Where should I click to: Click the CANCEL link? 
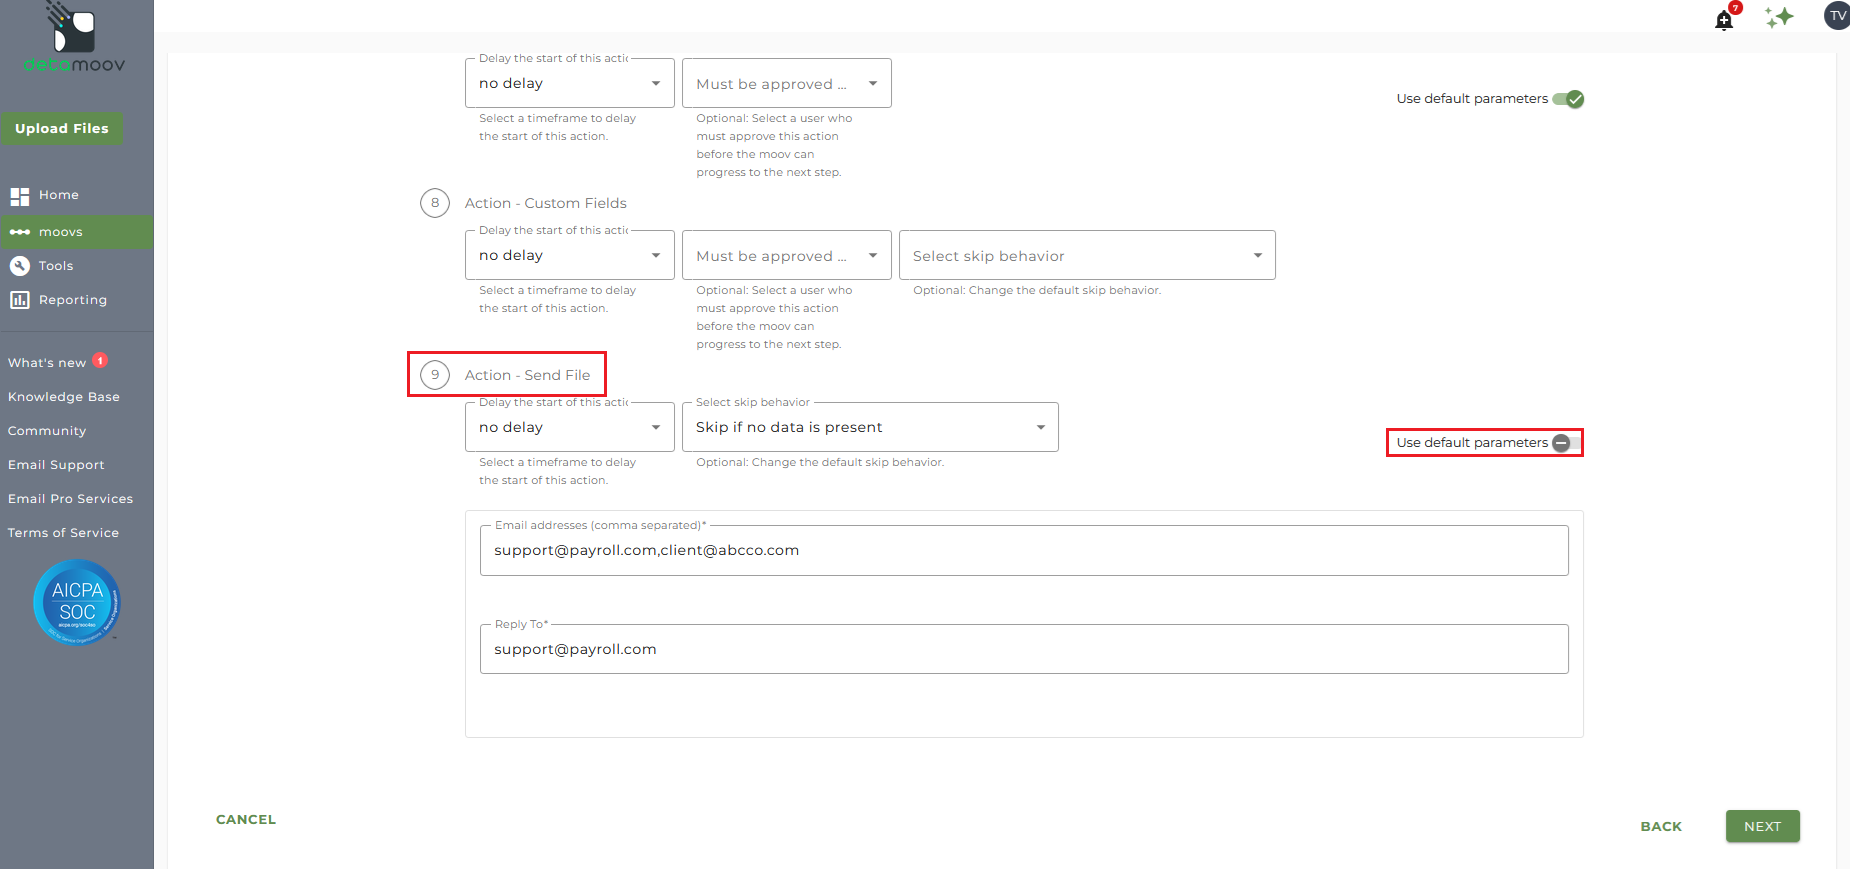246,819
